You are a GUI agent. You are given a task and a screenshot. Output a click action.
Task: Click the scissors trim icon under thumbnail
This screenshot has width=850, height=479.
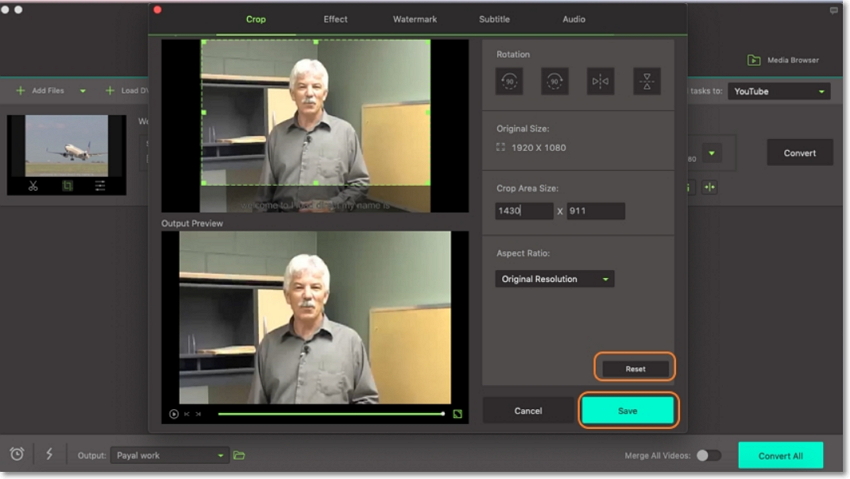pos(33,186)
